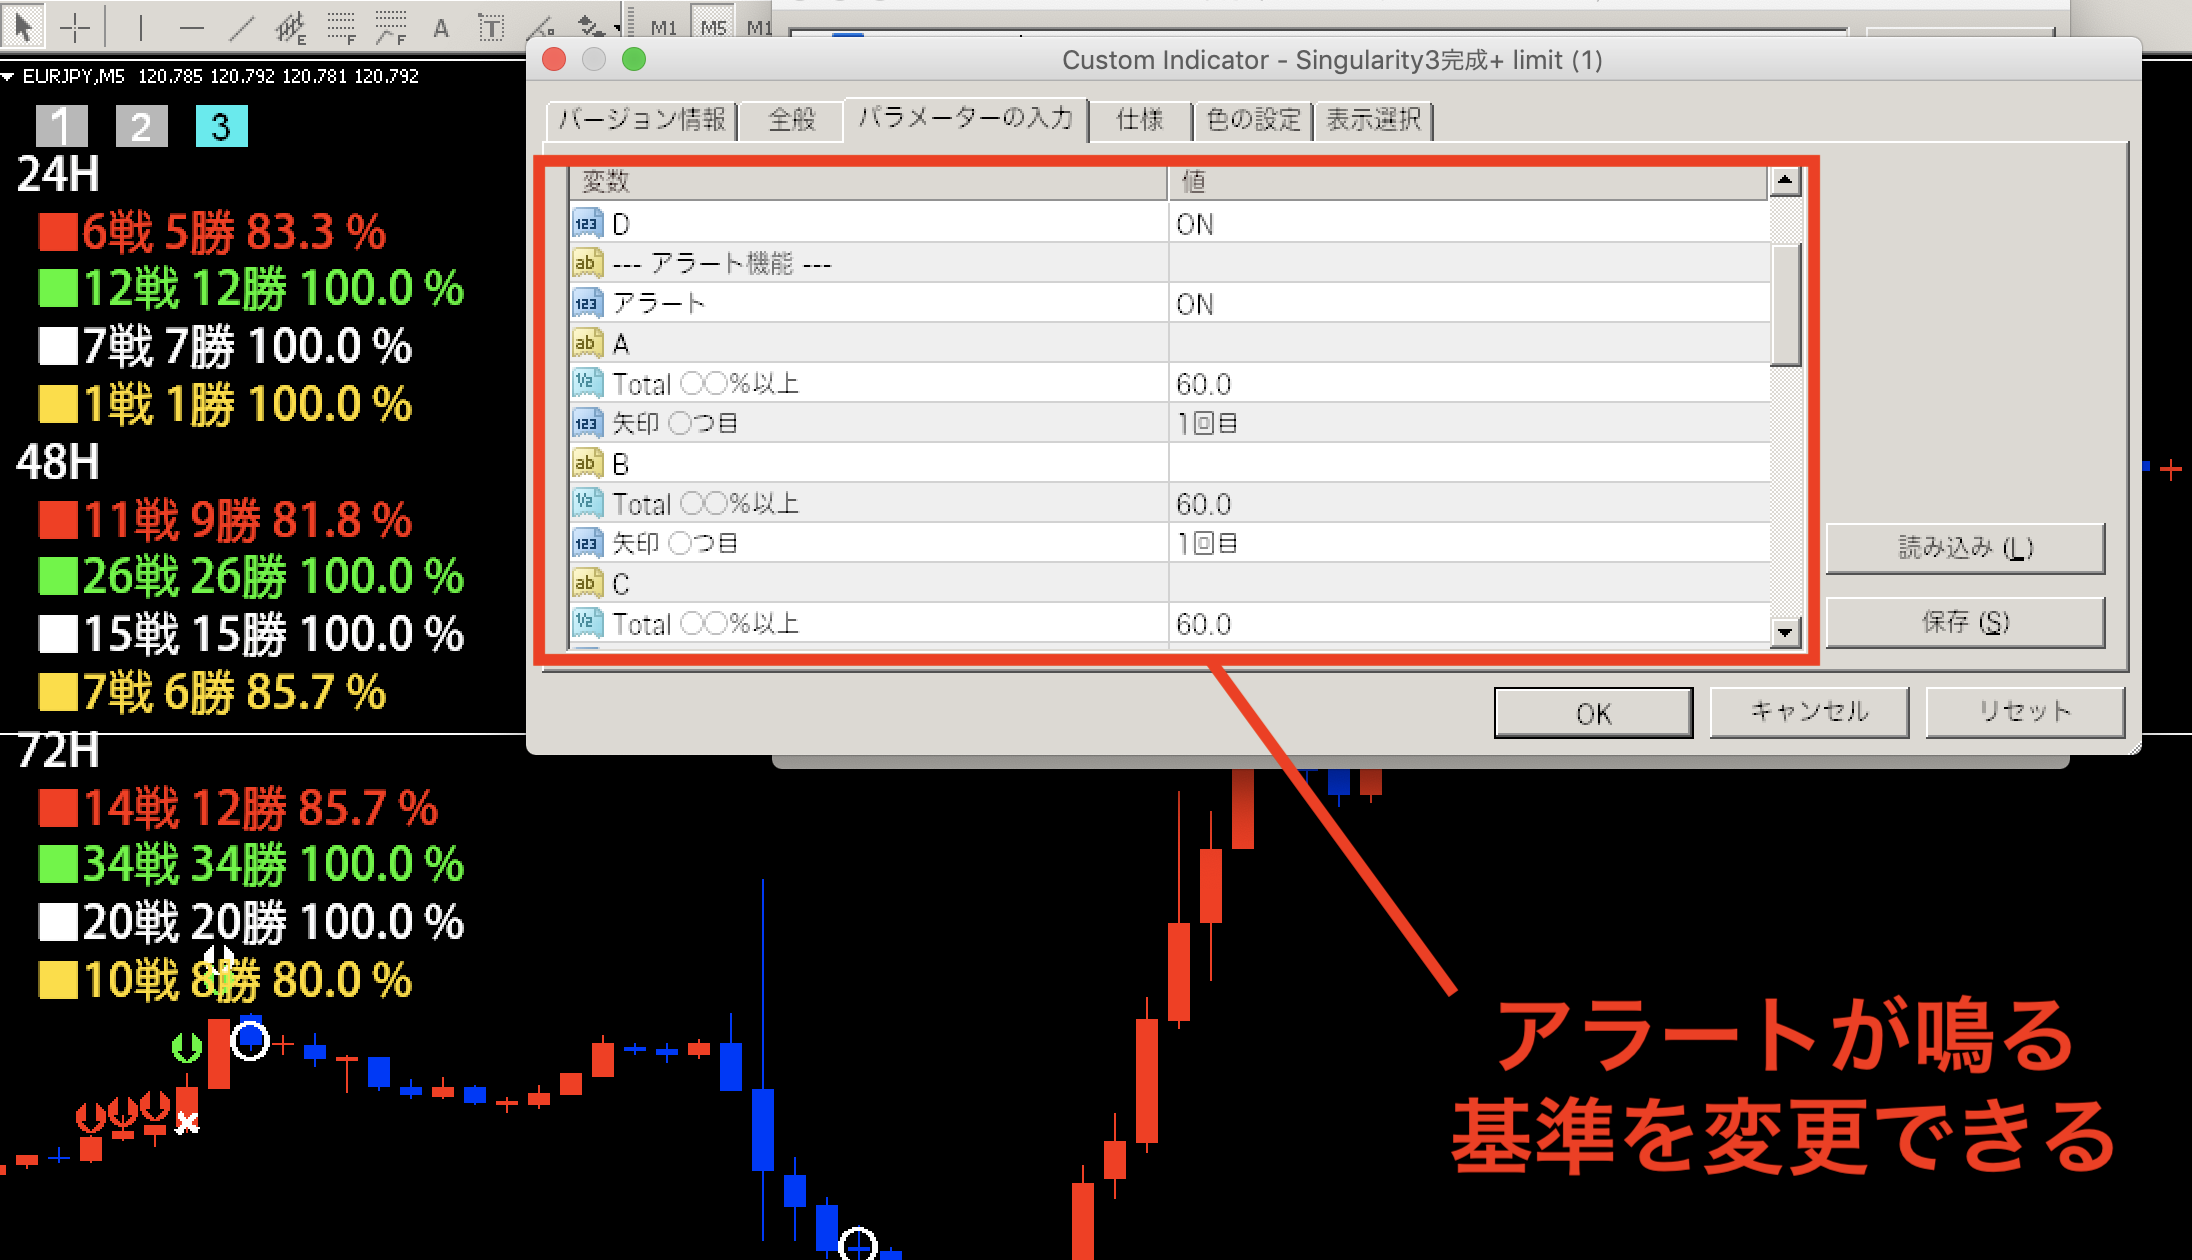Click the ab icon beside row C

pyautogui.click(x=587, y=584)
